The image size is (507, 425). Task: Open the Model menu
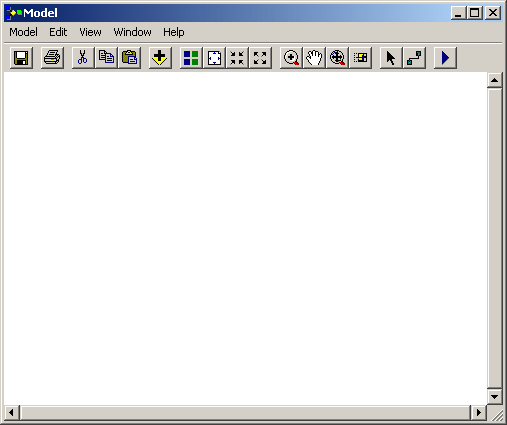[x=23, y=32]
